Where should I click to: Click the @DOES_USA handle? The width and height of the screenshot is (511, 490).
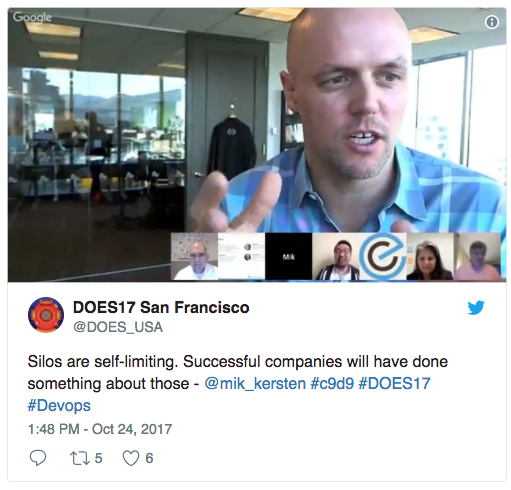(x=118, y=327)
